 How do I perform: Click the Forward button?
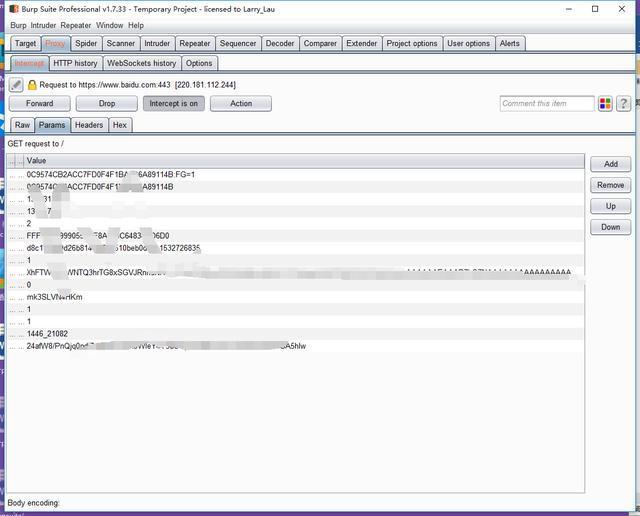click(x=40, y=104)
